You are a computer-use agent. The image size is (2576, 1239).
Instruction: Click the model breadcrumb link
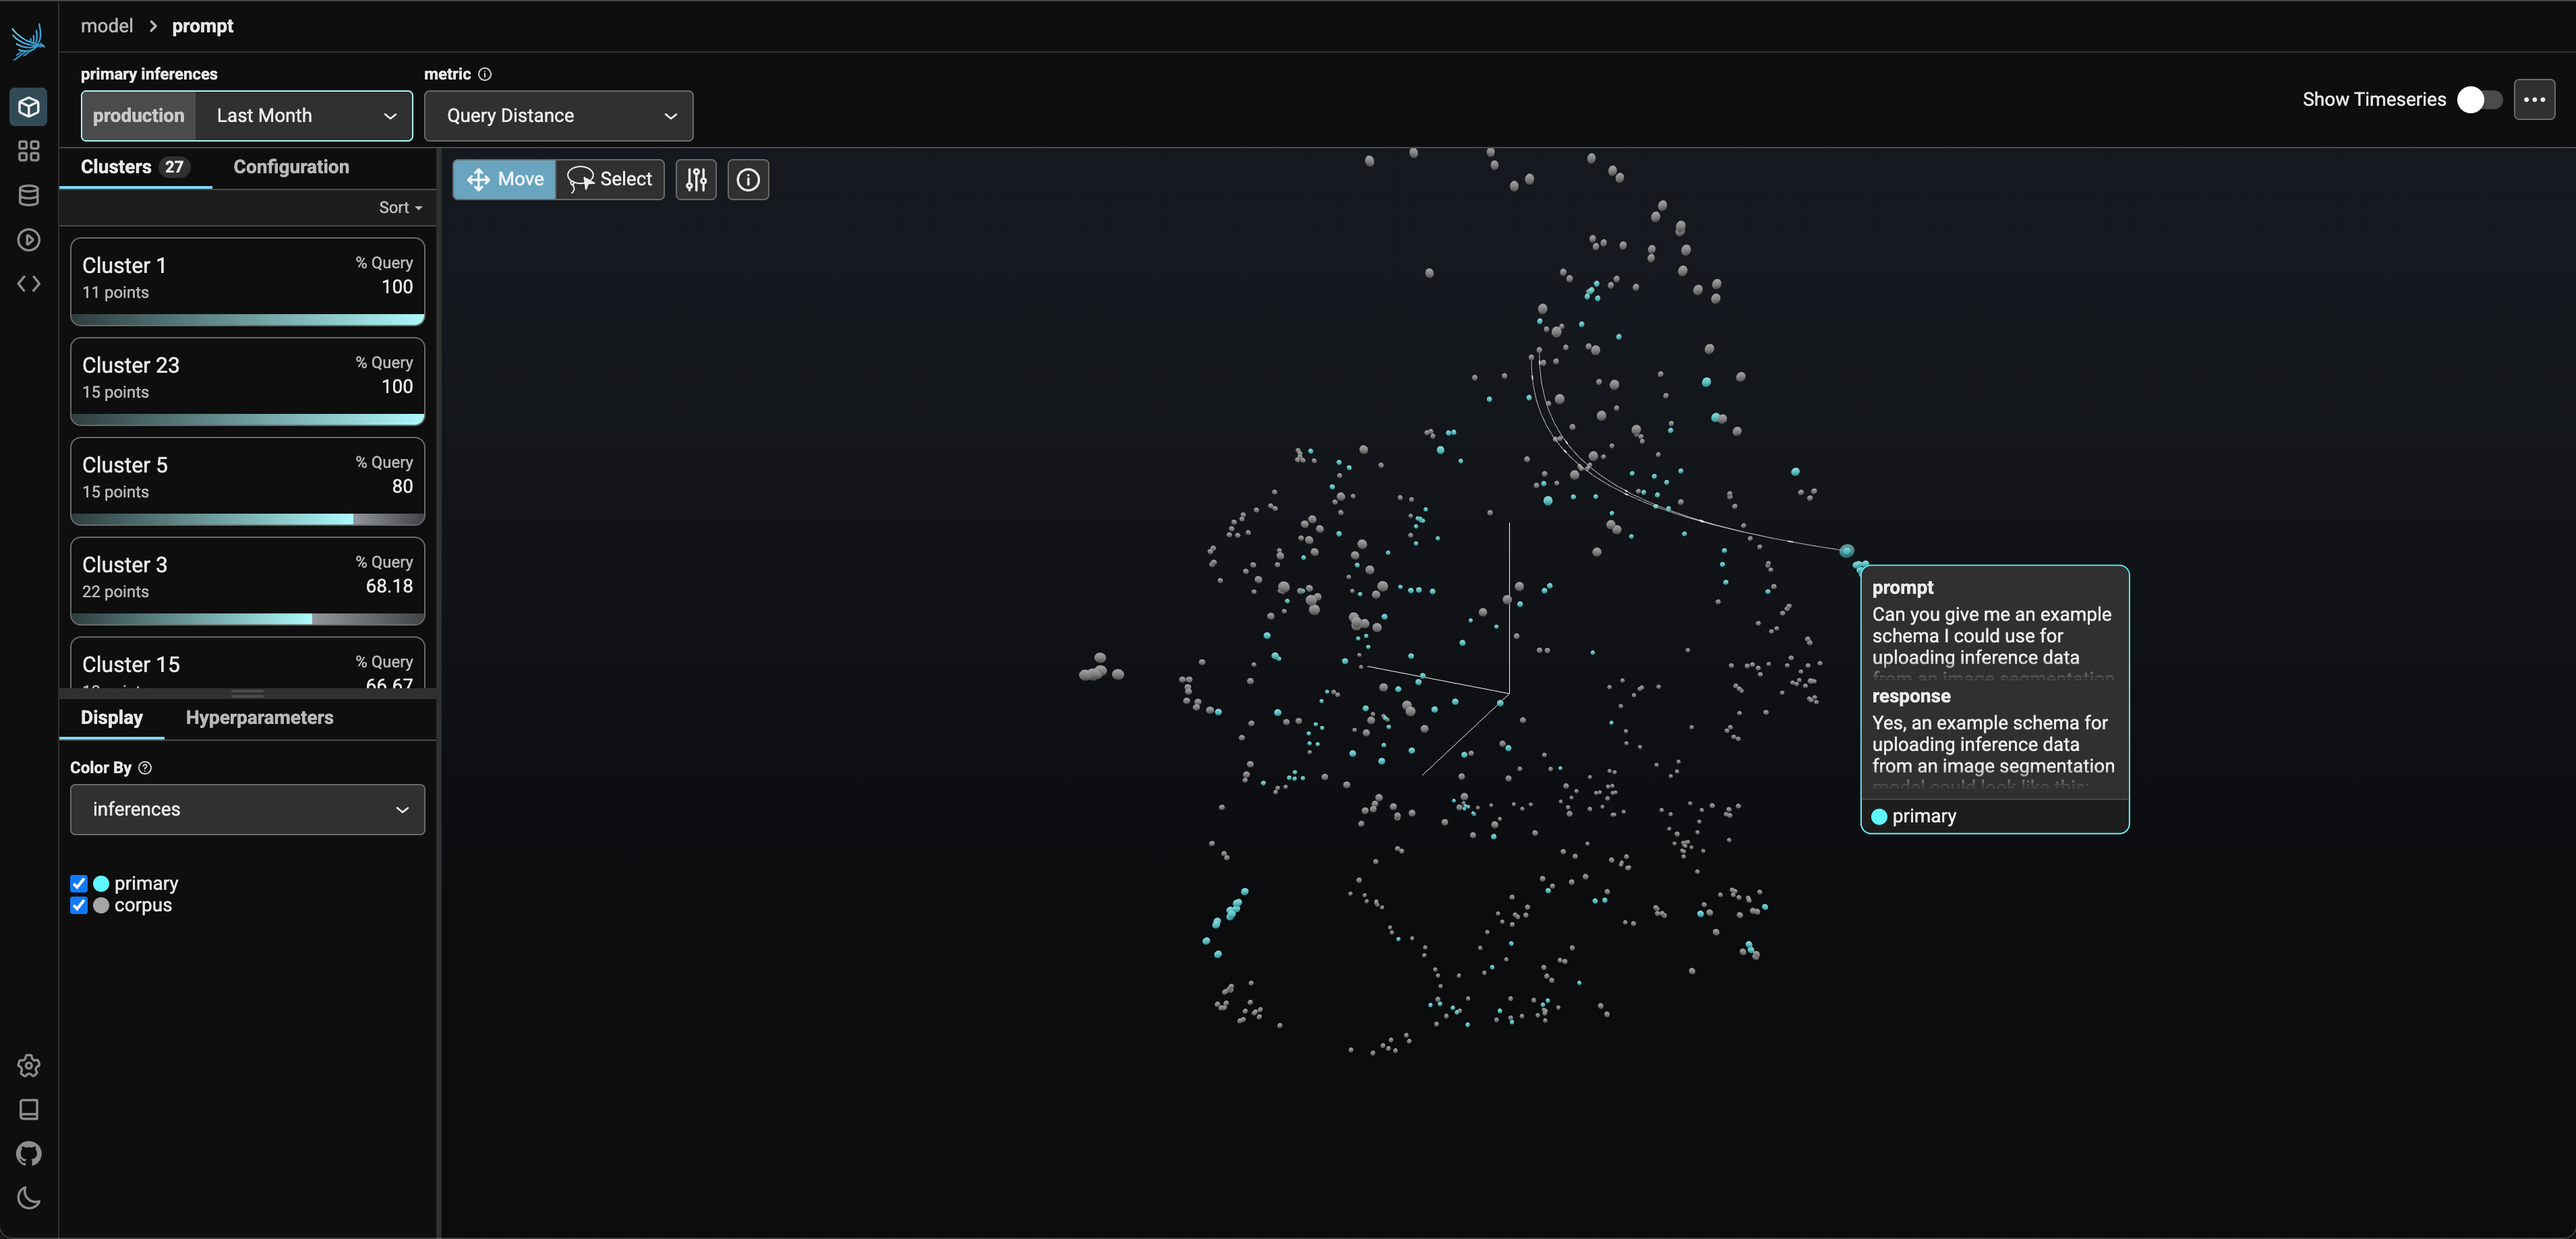pos(106,25)
